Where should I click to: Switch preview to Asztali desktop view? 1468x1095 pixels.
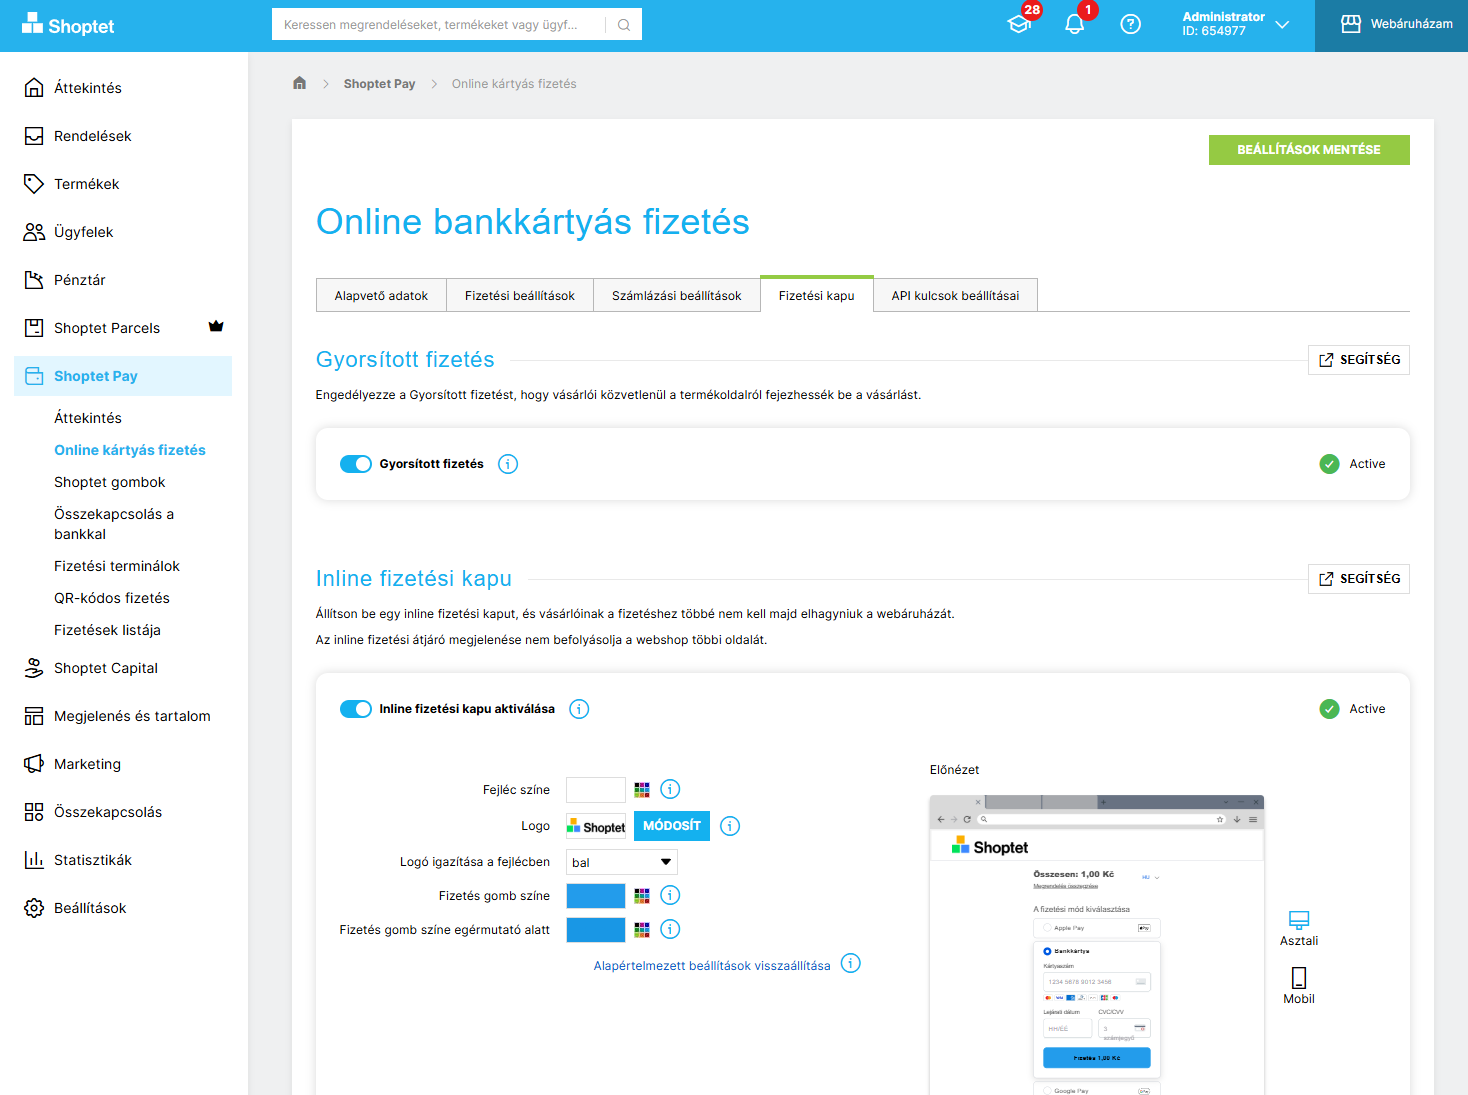pos(1299,929)
